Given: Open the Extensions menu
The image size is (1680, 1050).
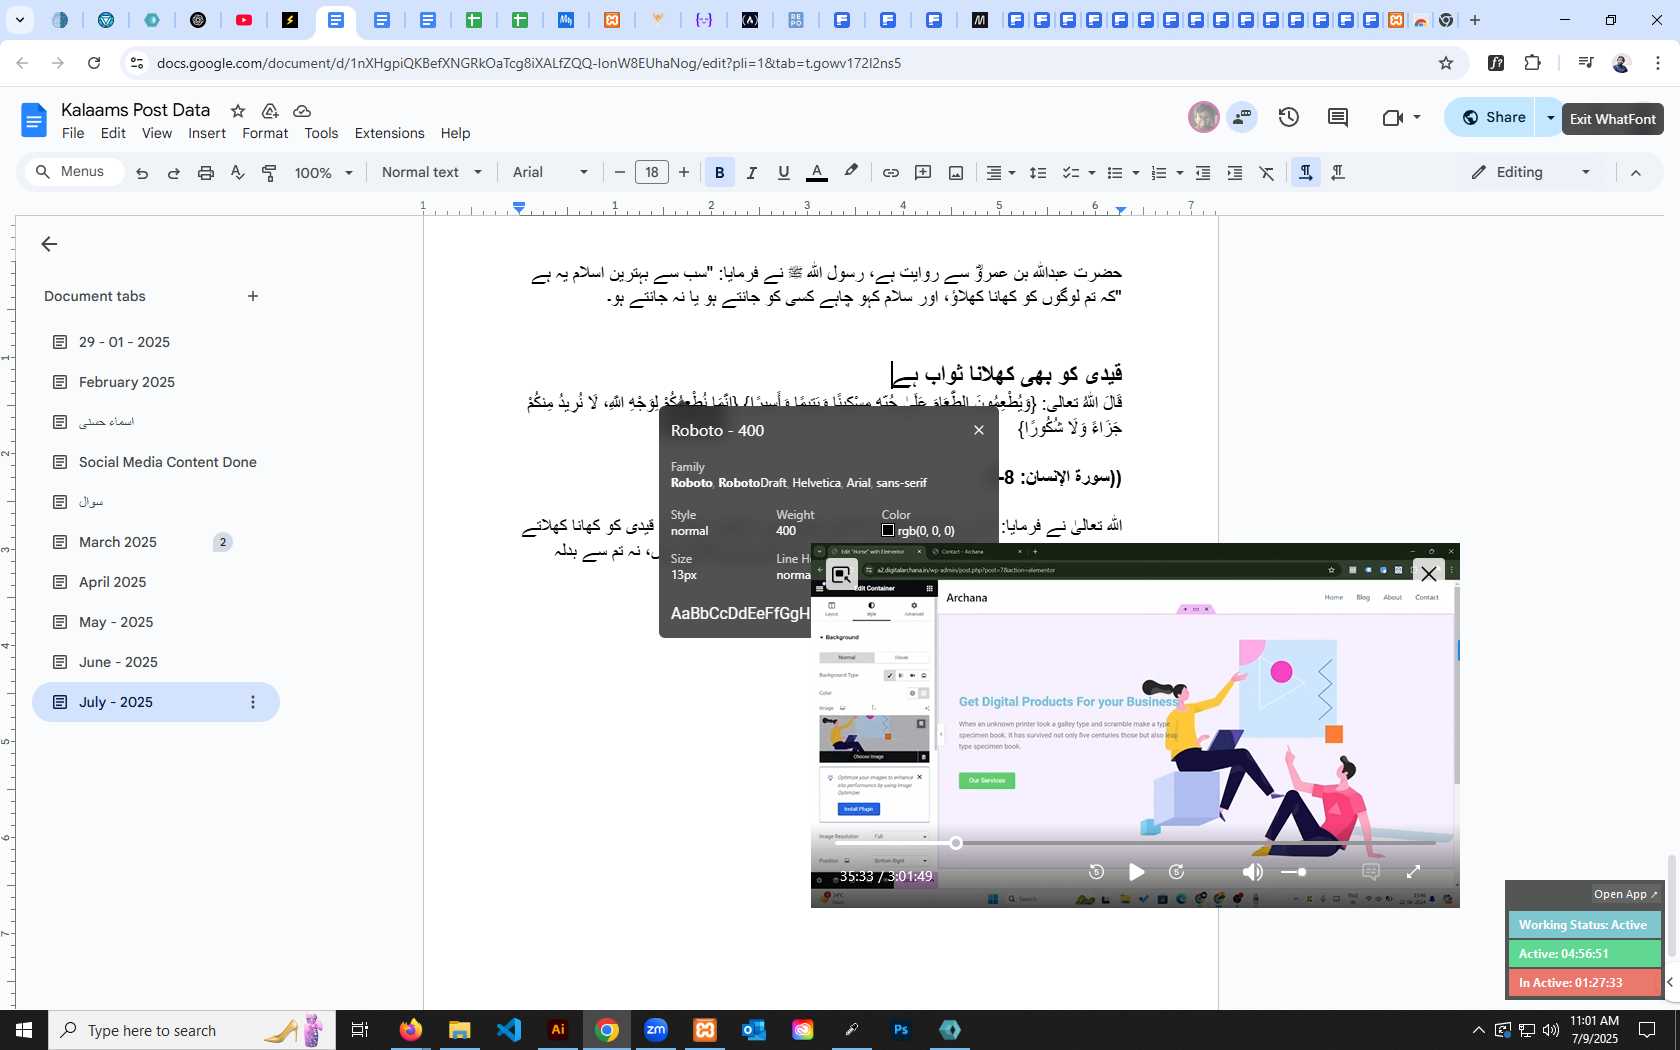Looking at the screenshot, I should pyautogui.click(x=389, y=133).
